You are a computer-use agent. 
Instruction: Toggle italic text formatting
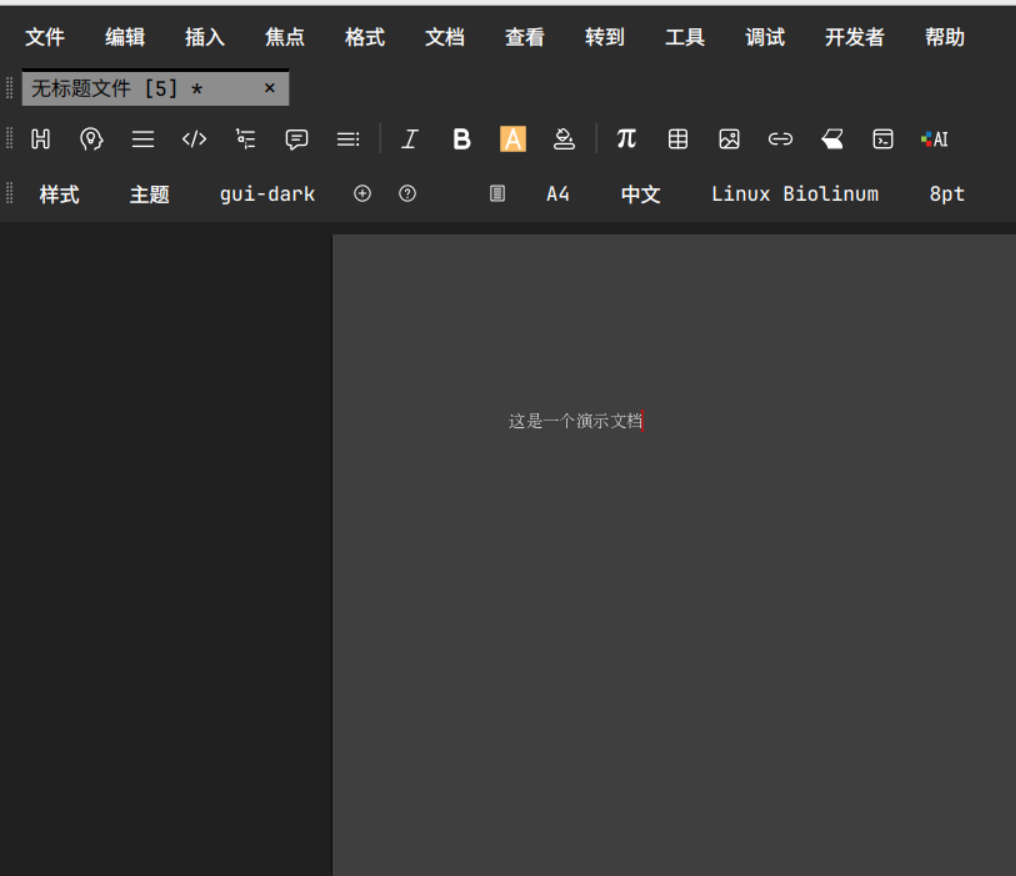pyautogui.click(x=409, y=139)
